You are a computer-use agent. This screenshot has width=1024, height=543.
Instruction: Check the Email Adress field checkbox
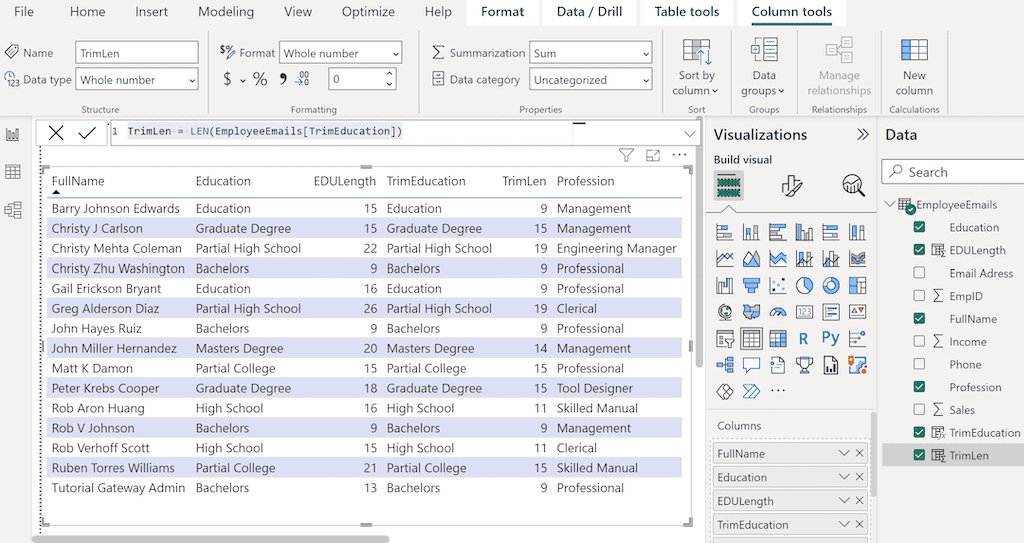(919, 273)
